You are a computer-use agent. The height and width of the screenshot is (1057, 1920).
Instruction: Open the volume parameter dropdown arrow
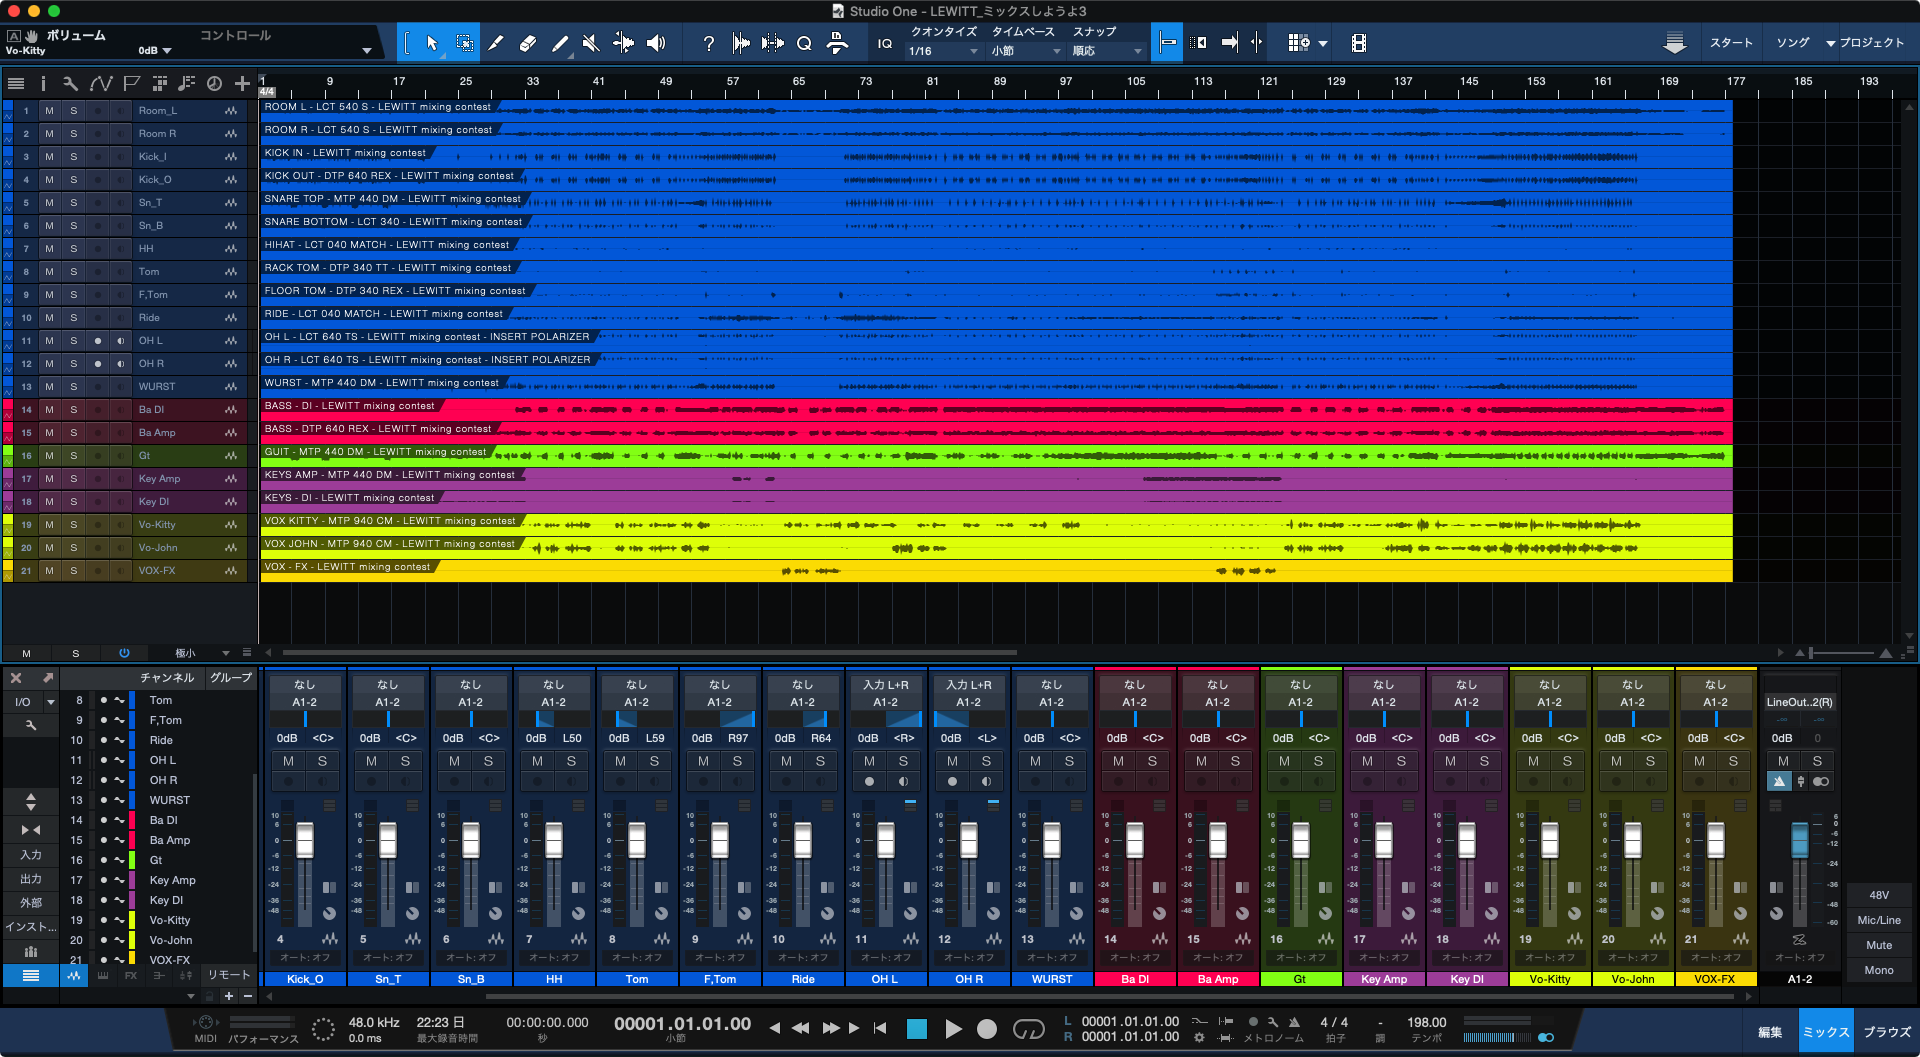(367, 50)
